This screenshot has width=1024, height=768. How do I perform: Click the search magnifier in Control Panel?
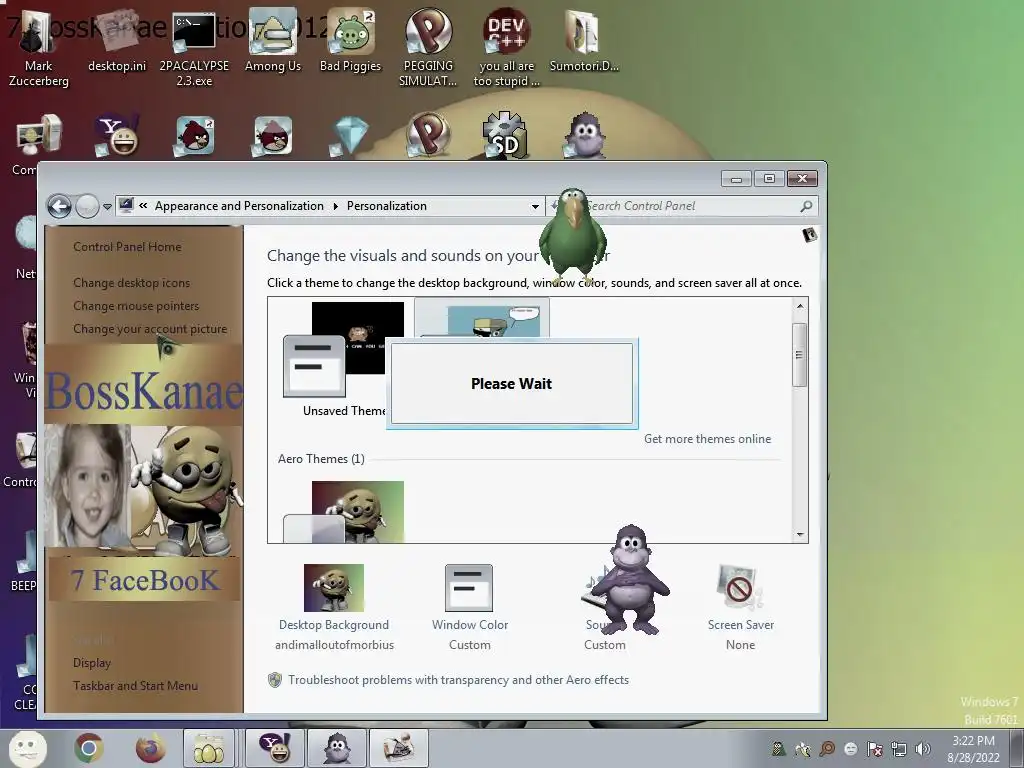click(x=806, y=206)
